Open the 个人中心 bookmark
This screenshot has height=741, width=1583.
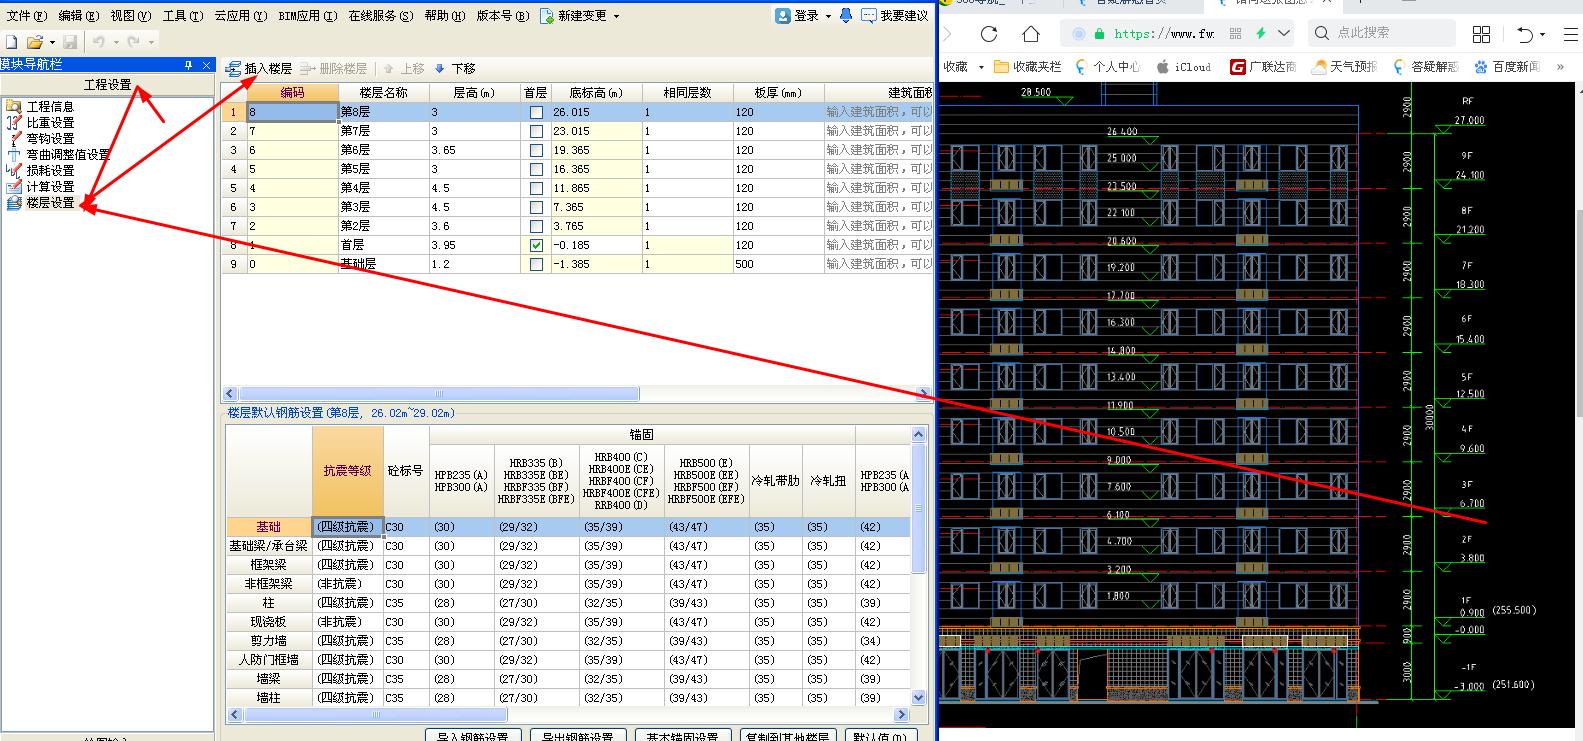coord(1107,67)
